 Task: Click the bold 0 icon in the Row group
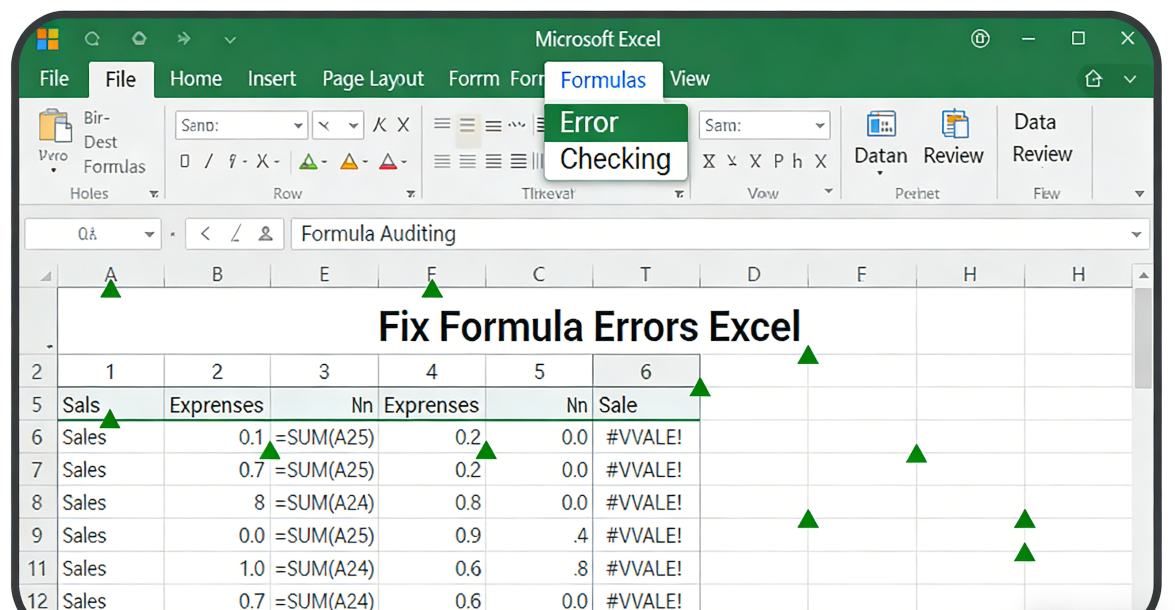click(184, 161)
